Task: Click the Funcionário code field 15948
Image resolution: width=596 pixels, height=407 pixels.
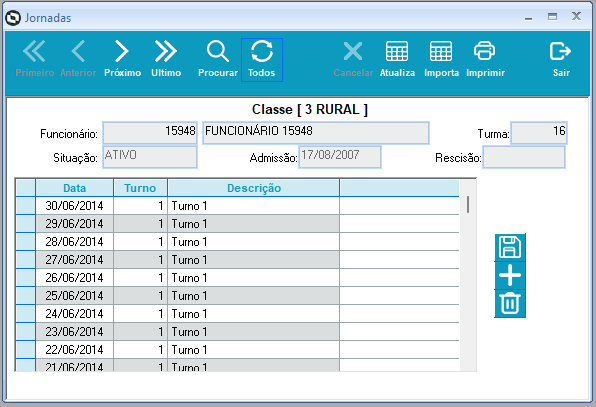Action: click(x=150, y=133)
